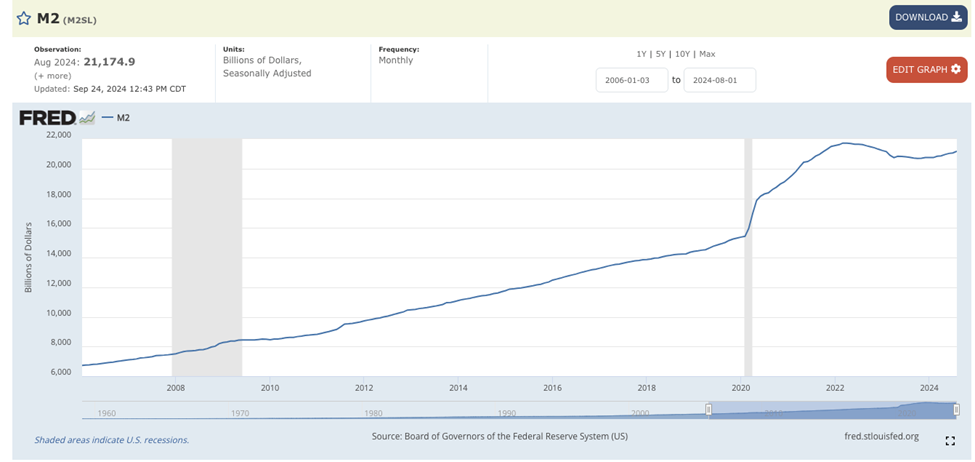Click the star icon beside M2 title
975x462 pixels.
(23, 18)
